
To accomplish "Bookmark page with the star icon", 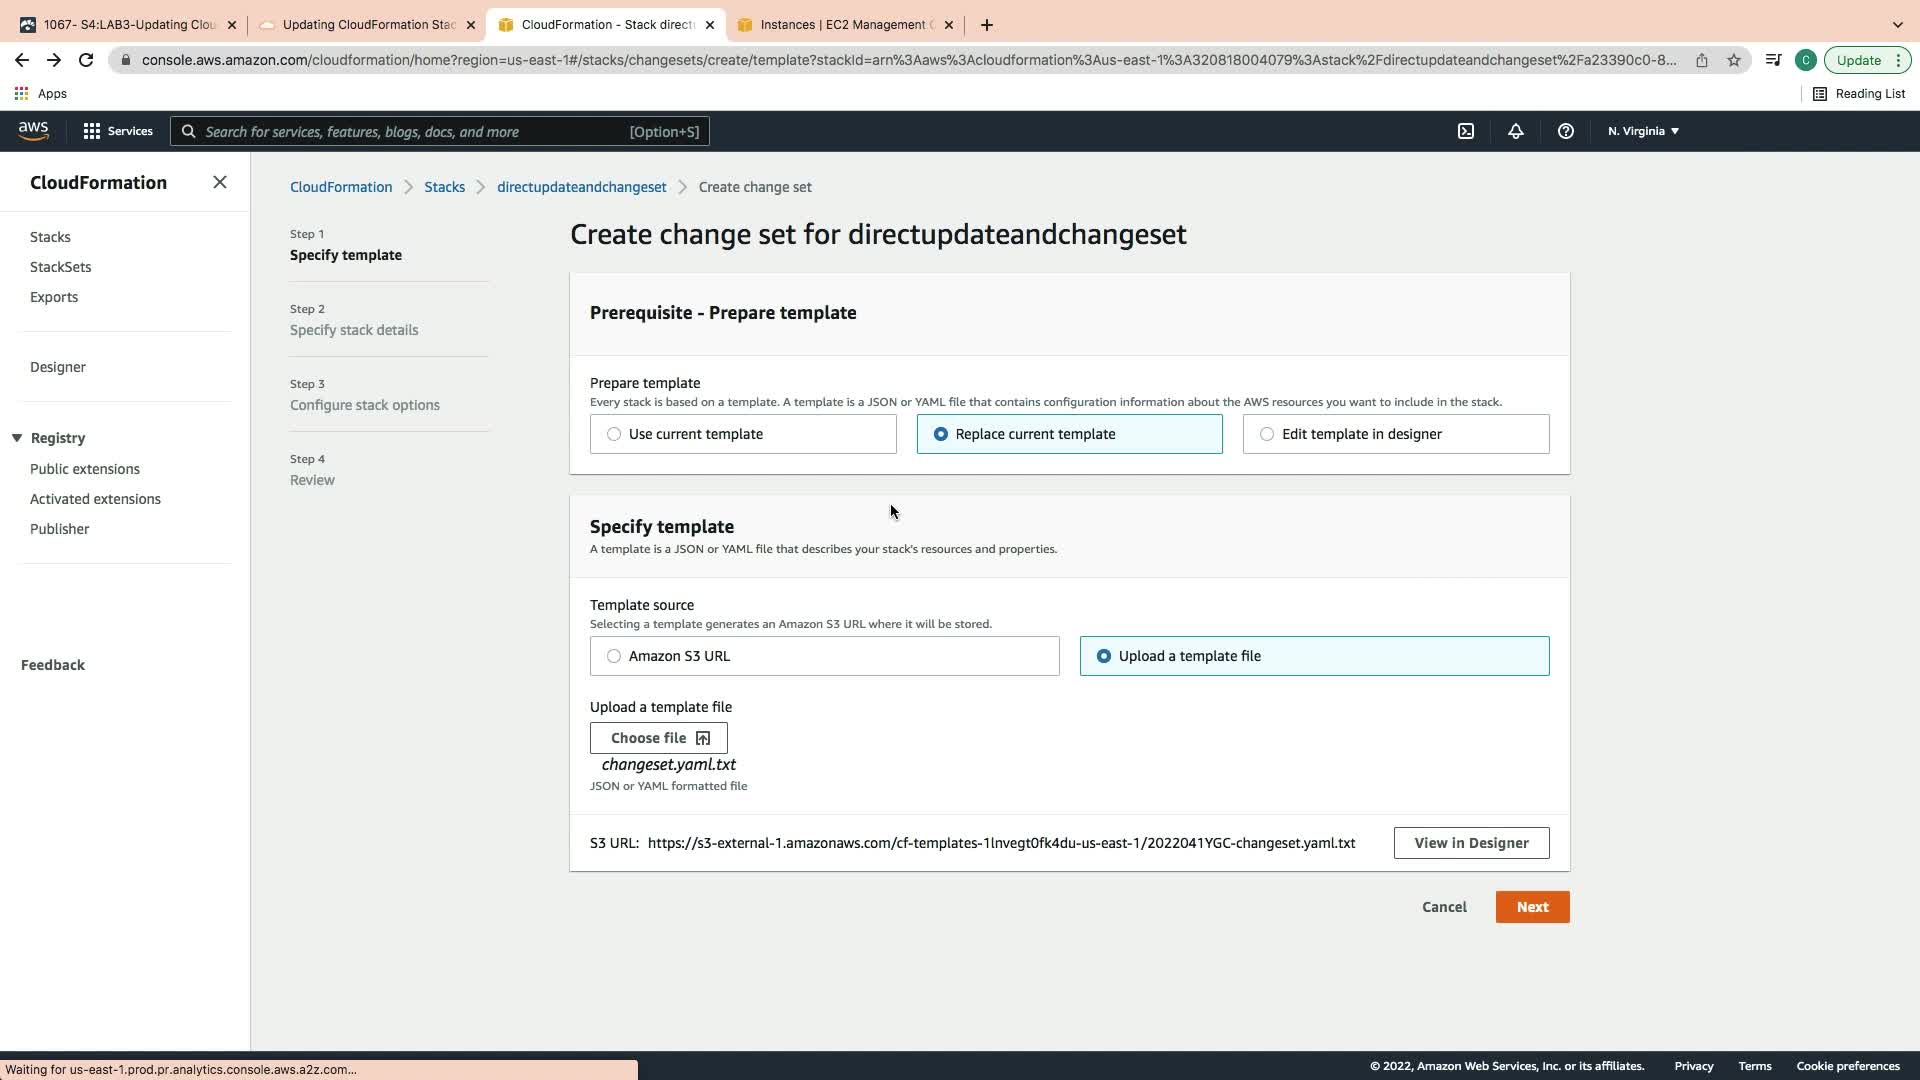I will tap(1734, 60).
